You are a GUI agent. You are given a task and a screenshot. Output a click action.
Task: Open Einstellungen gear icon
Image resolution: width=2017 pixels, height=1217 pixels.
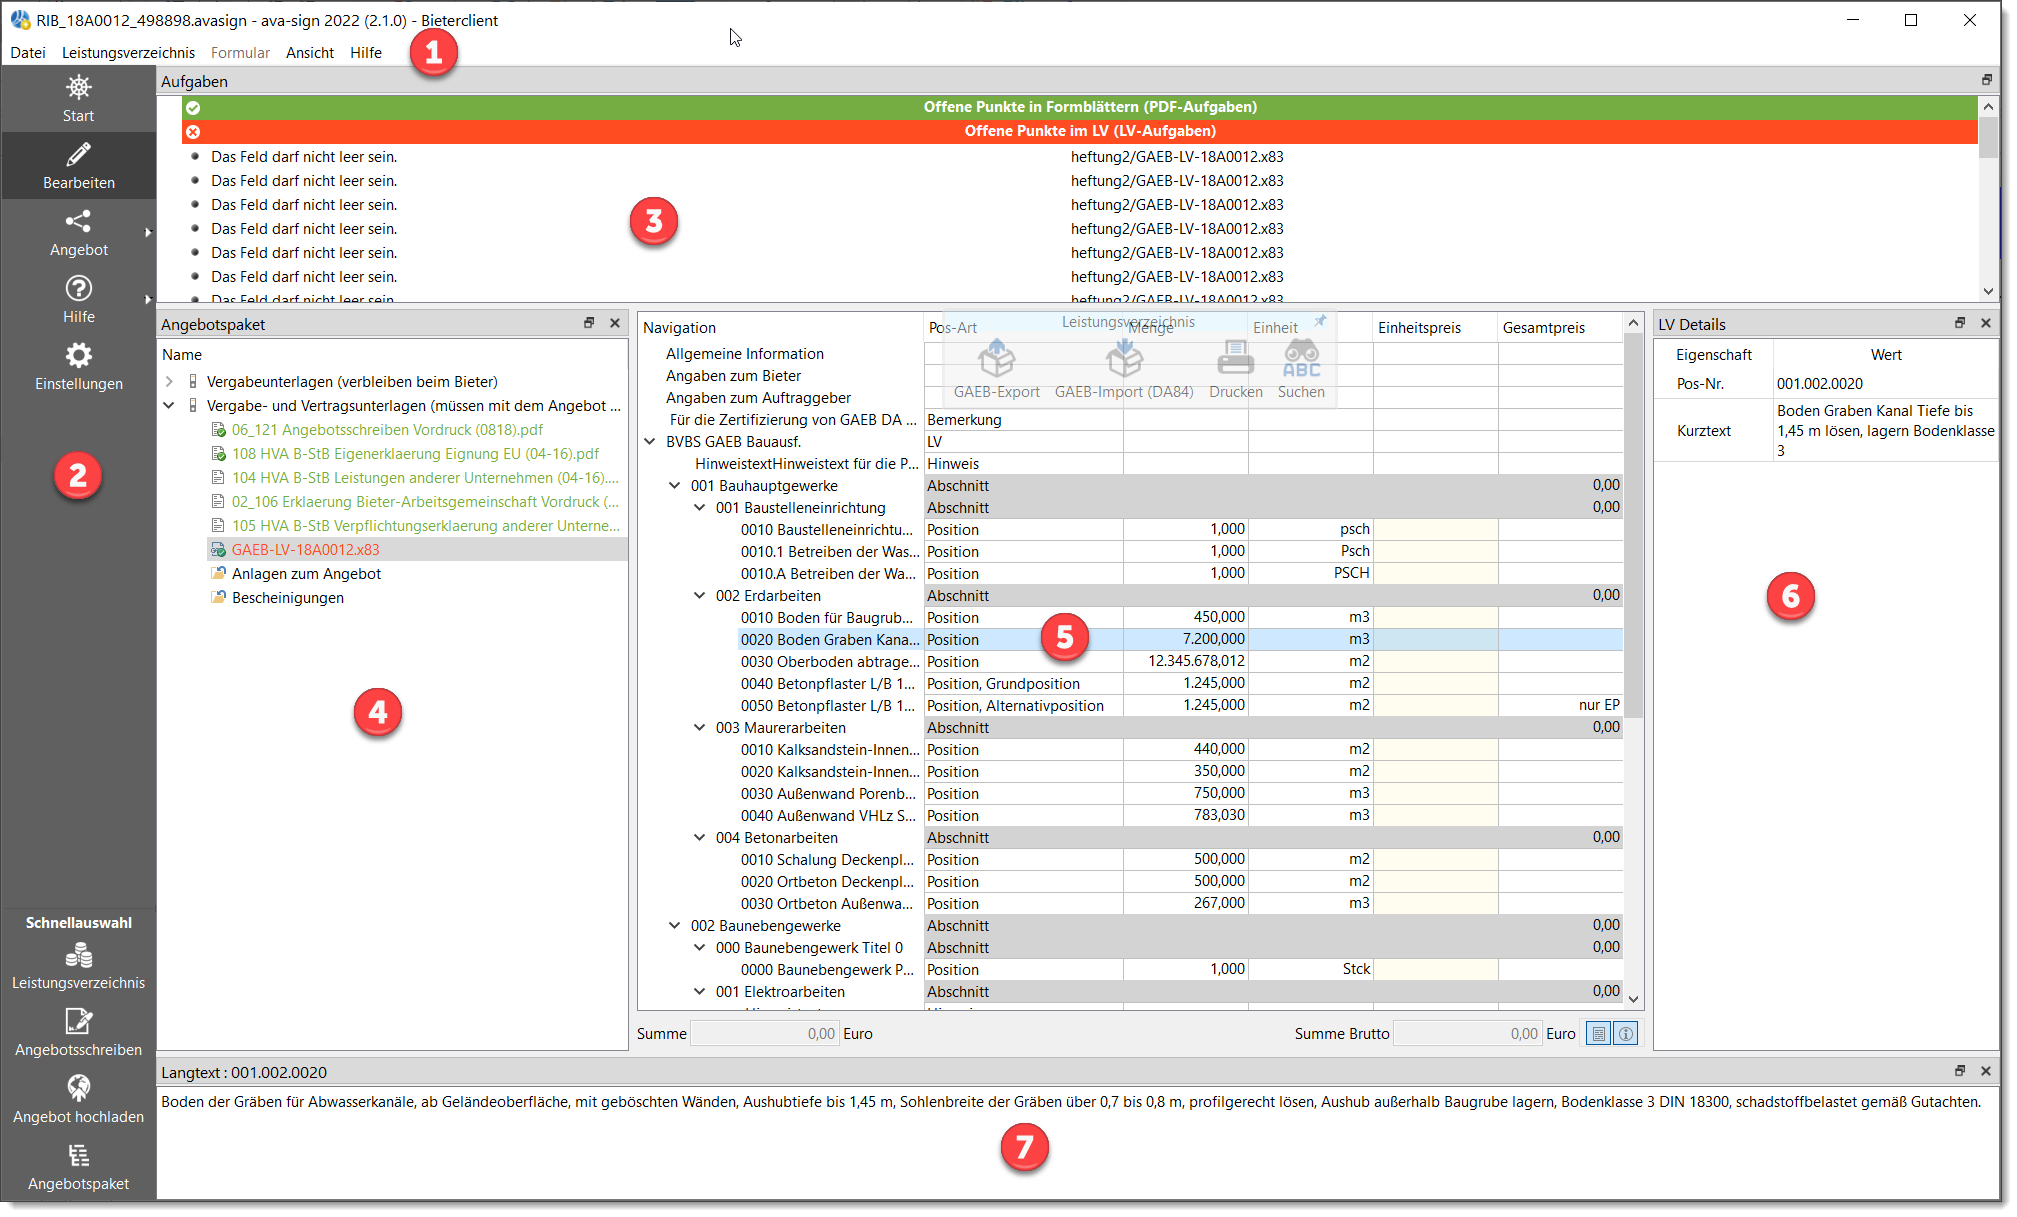click(78, 355)
